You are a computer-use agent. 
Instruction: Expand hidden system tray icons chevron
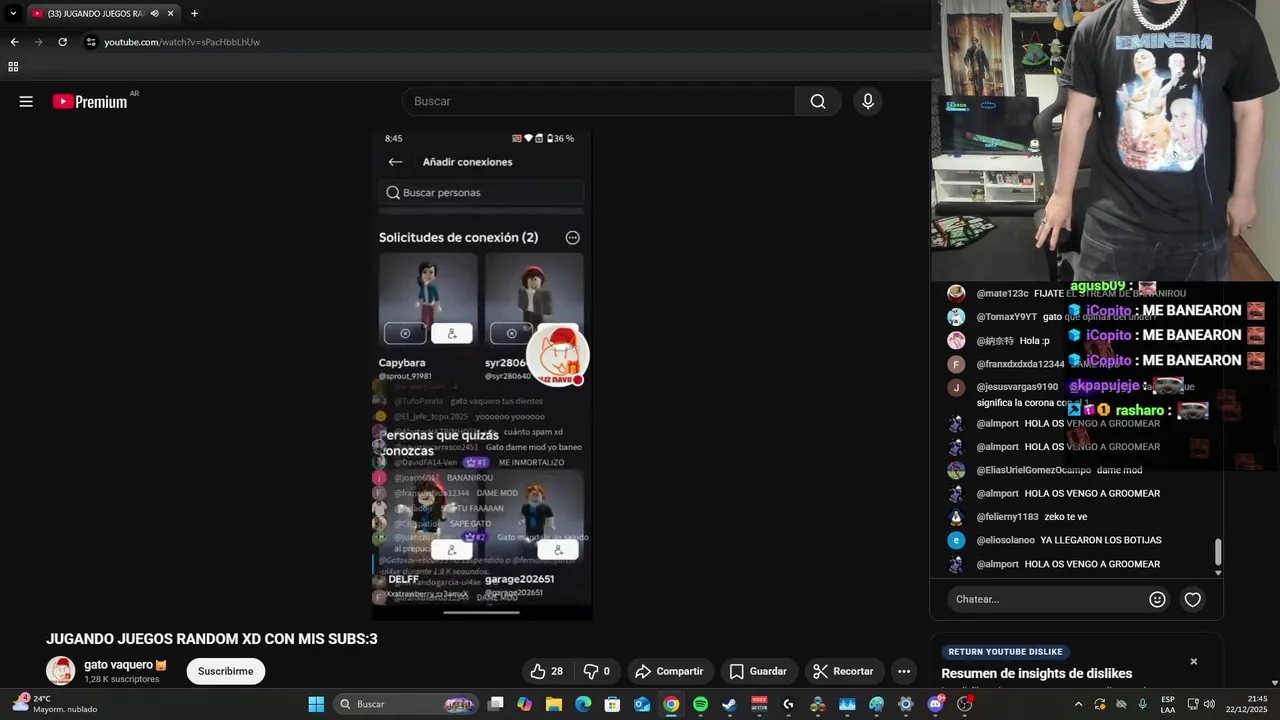pos(1078,704)
